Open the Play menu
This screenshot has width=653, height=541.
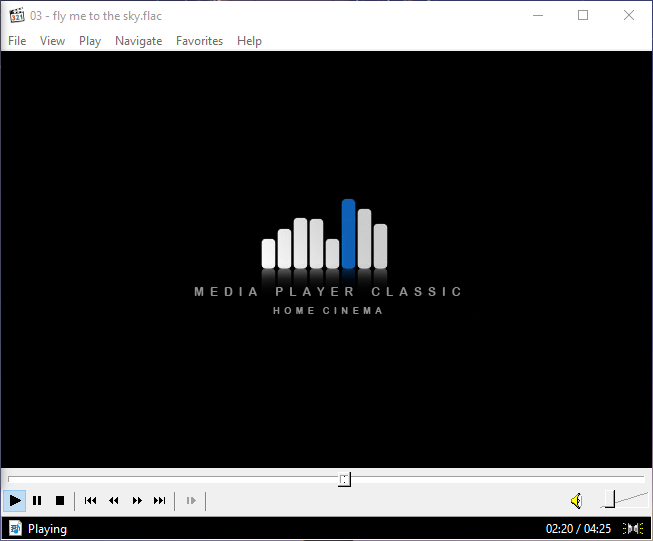point(90,41)
